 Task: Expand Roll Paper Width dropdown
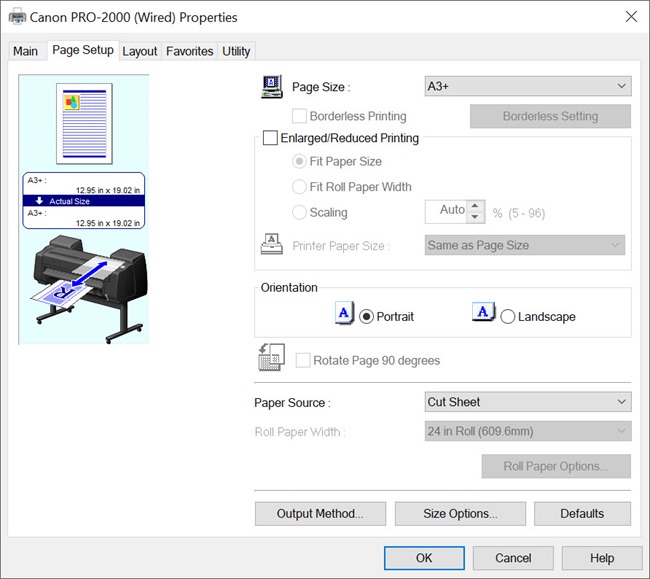pos(528,431)
